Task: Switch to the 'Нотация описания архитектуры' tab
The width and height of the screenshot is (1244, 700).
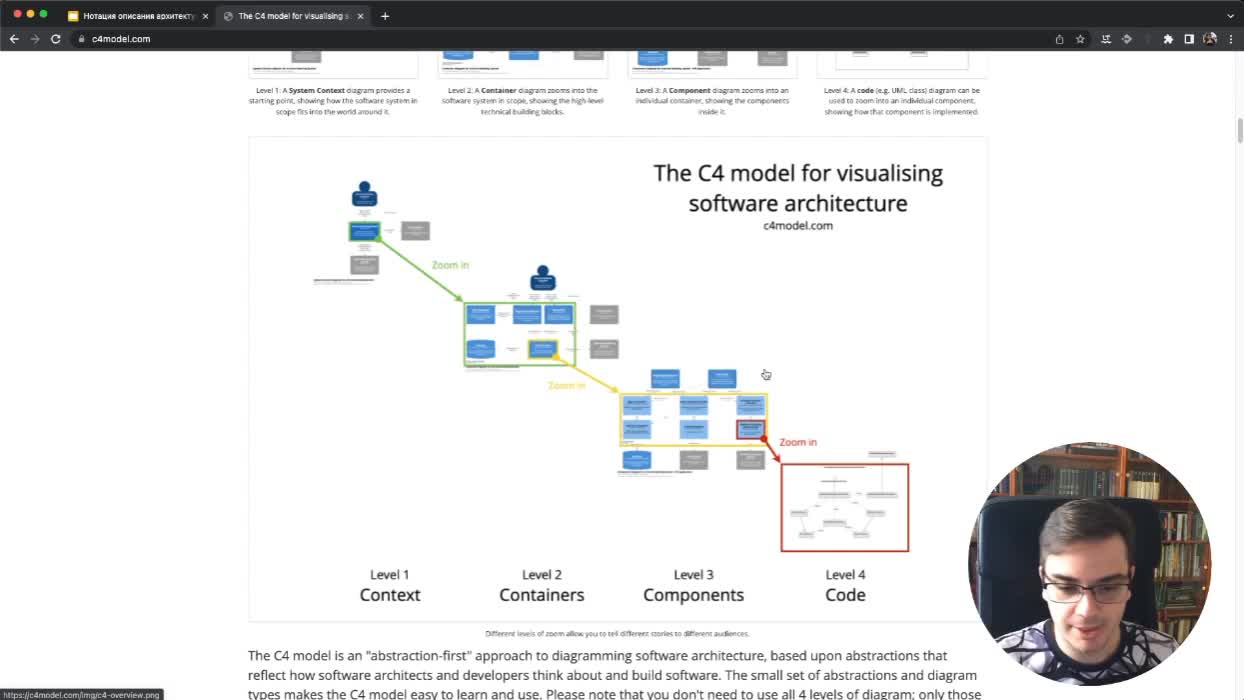Action: 137,16
